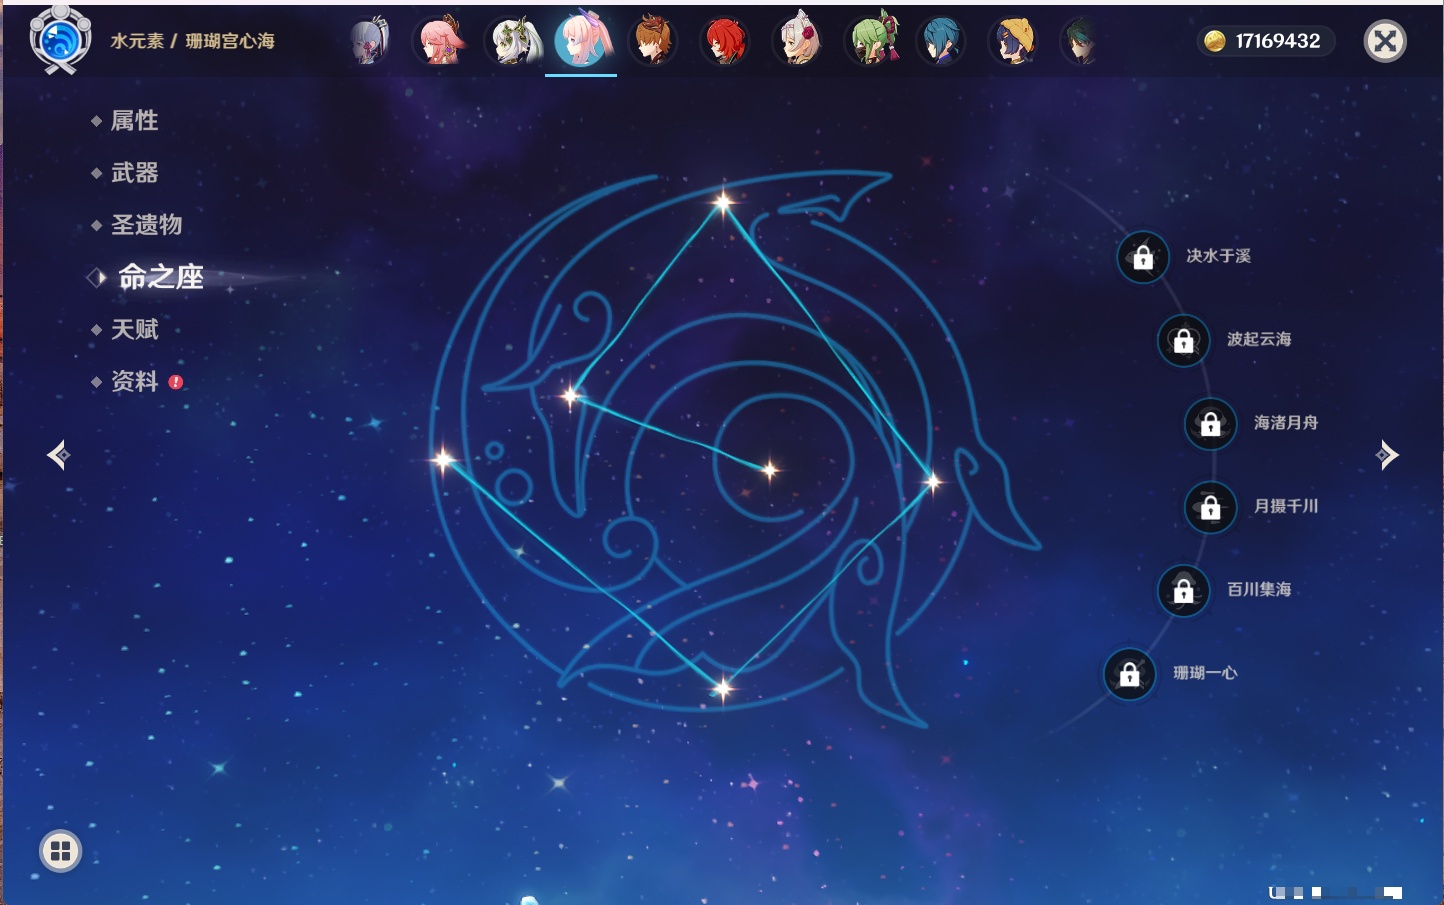The height and width of the screenshot is (905, 1444).
Task: Select the 百川集海 constellation label
Action: (x=1259, y=589)
